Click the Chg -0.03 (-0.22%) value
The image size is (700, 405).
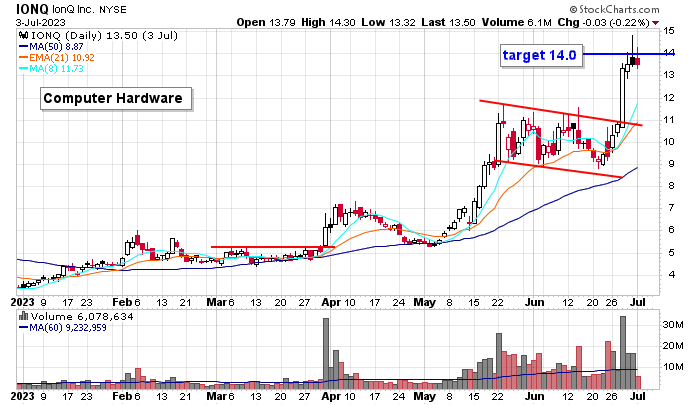click(x=604, y=22)
